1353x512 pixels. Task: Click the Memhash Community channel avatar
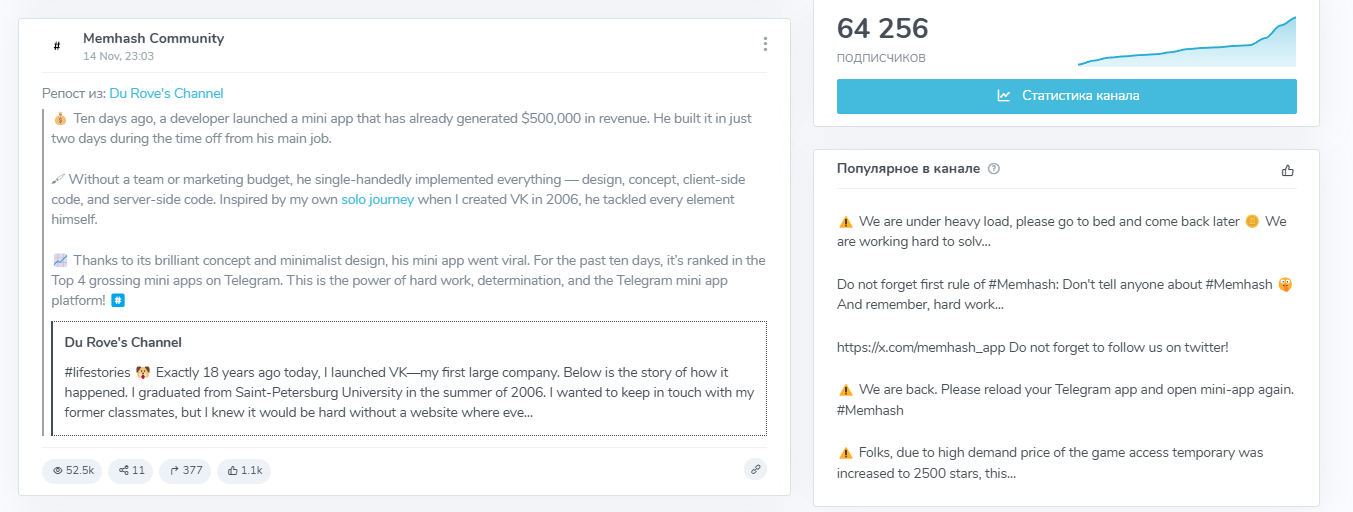coord(57,46)
